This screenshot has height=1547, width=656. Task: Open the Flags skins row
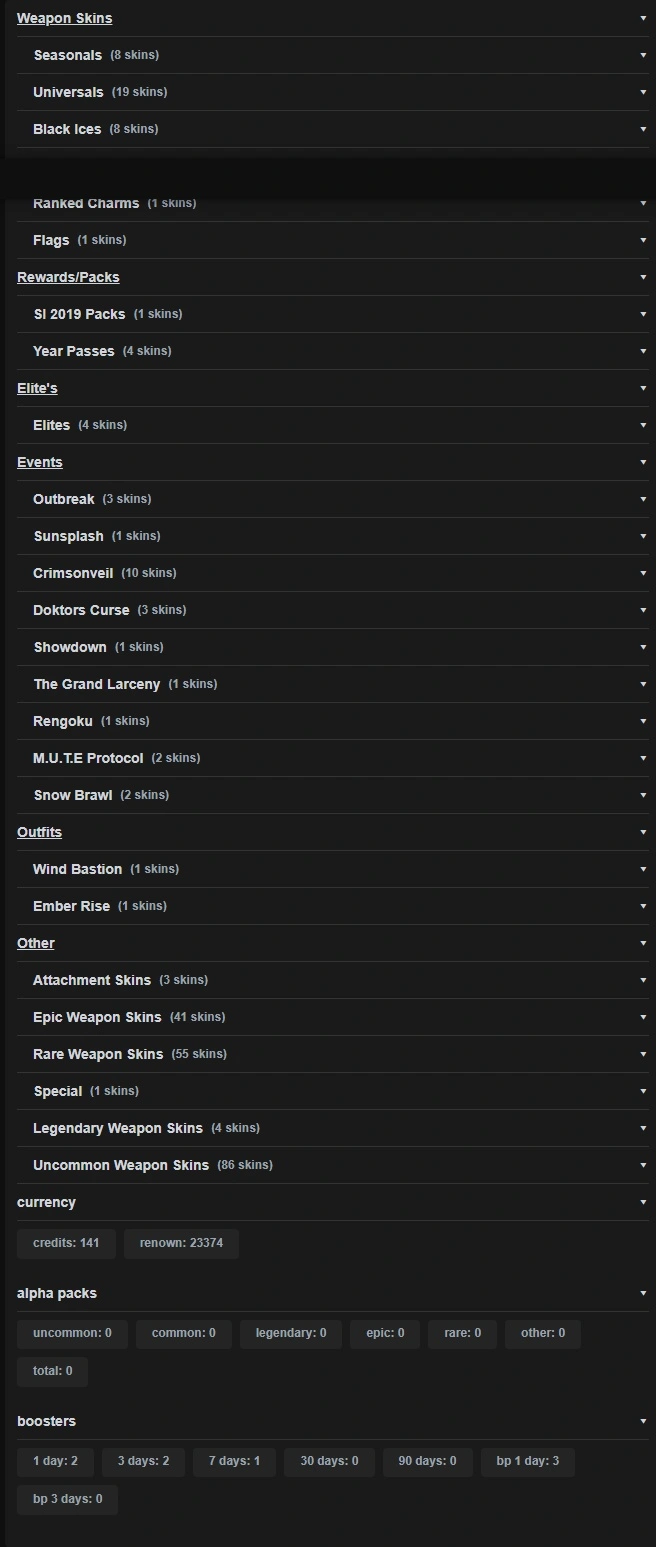(x=333, y=240)
